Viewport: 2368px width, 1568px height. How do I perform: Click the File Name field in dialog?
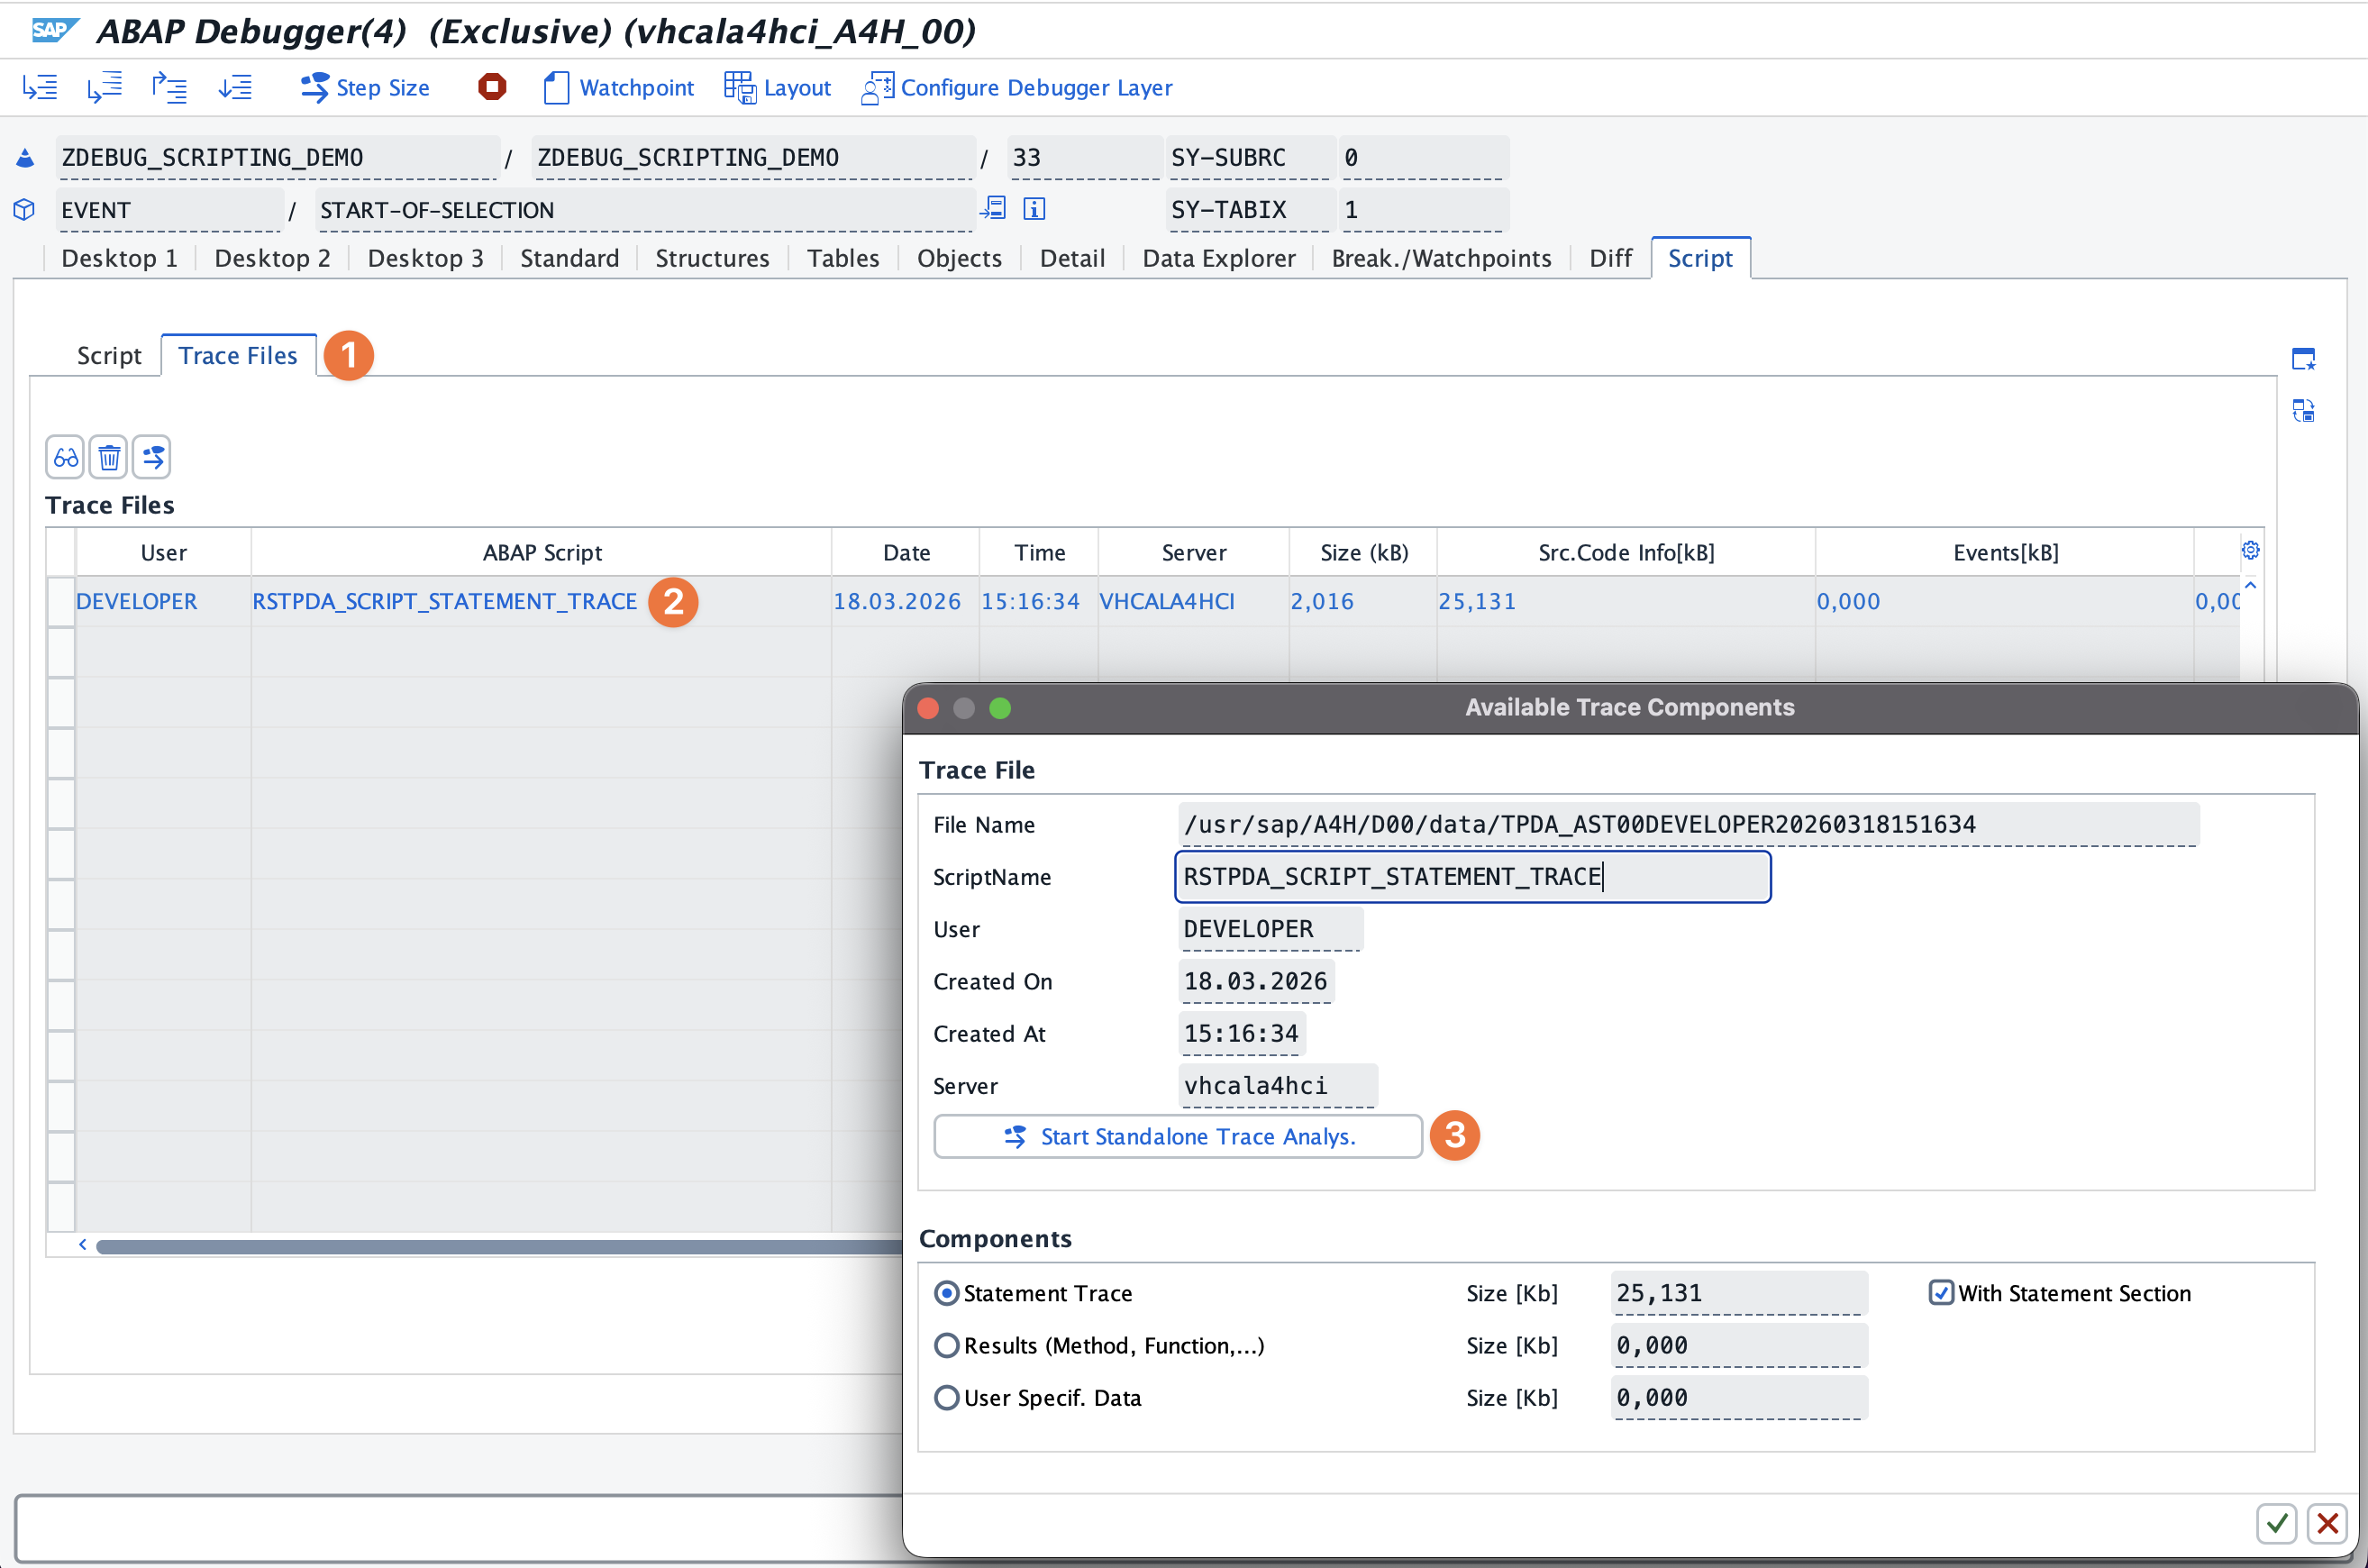tap(1687, 824)
